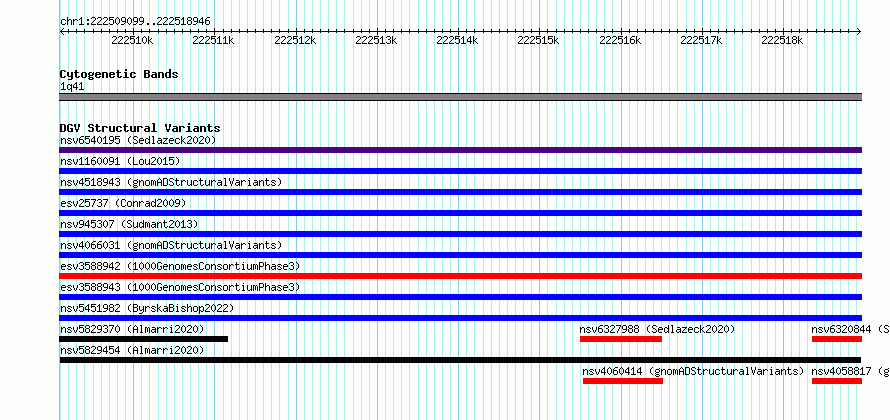Image resolution: width=890 pixels, height=420 pixels.
Task: Click the 222513k ruler position
Action: (376, 40)
